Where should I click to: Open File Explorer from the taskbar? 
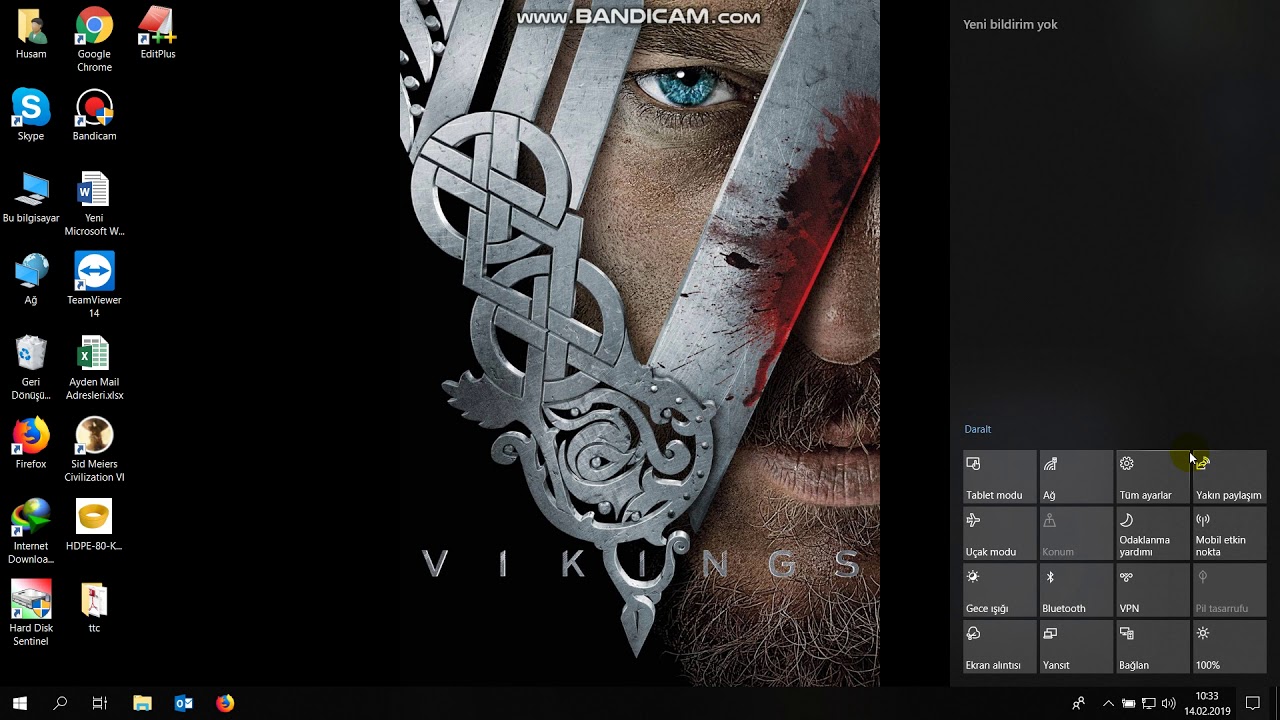[x=142, y=703]
